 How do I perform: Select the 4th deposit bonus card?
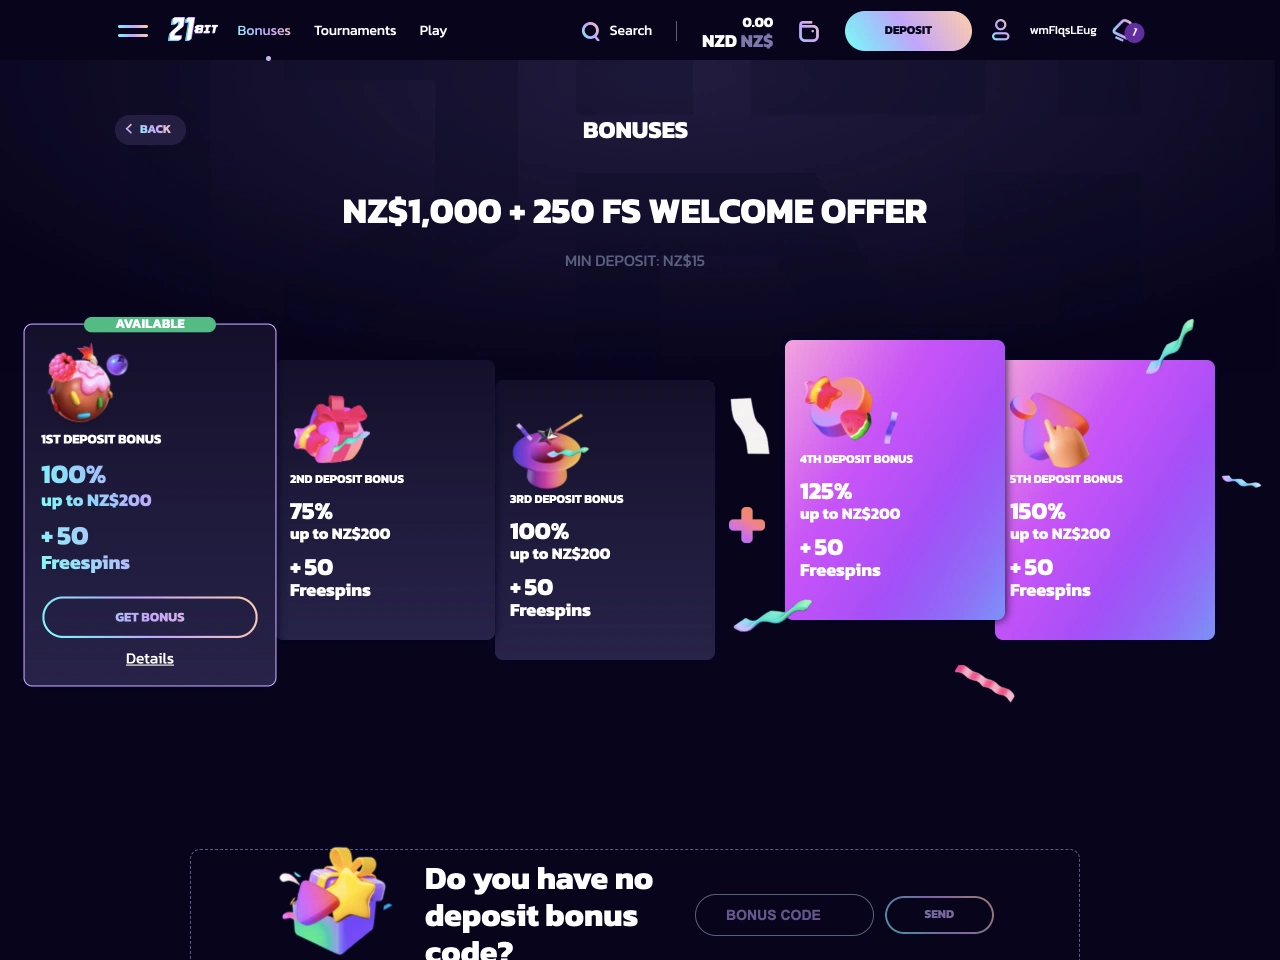tap(895, 480)
